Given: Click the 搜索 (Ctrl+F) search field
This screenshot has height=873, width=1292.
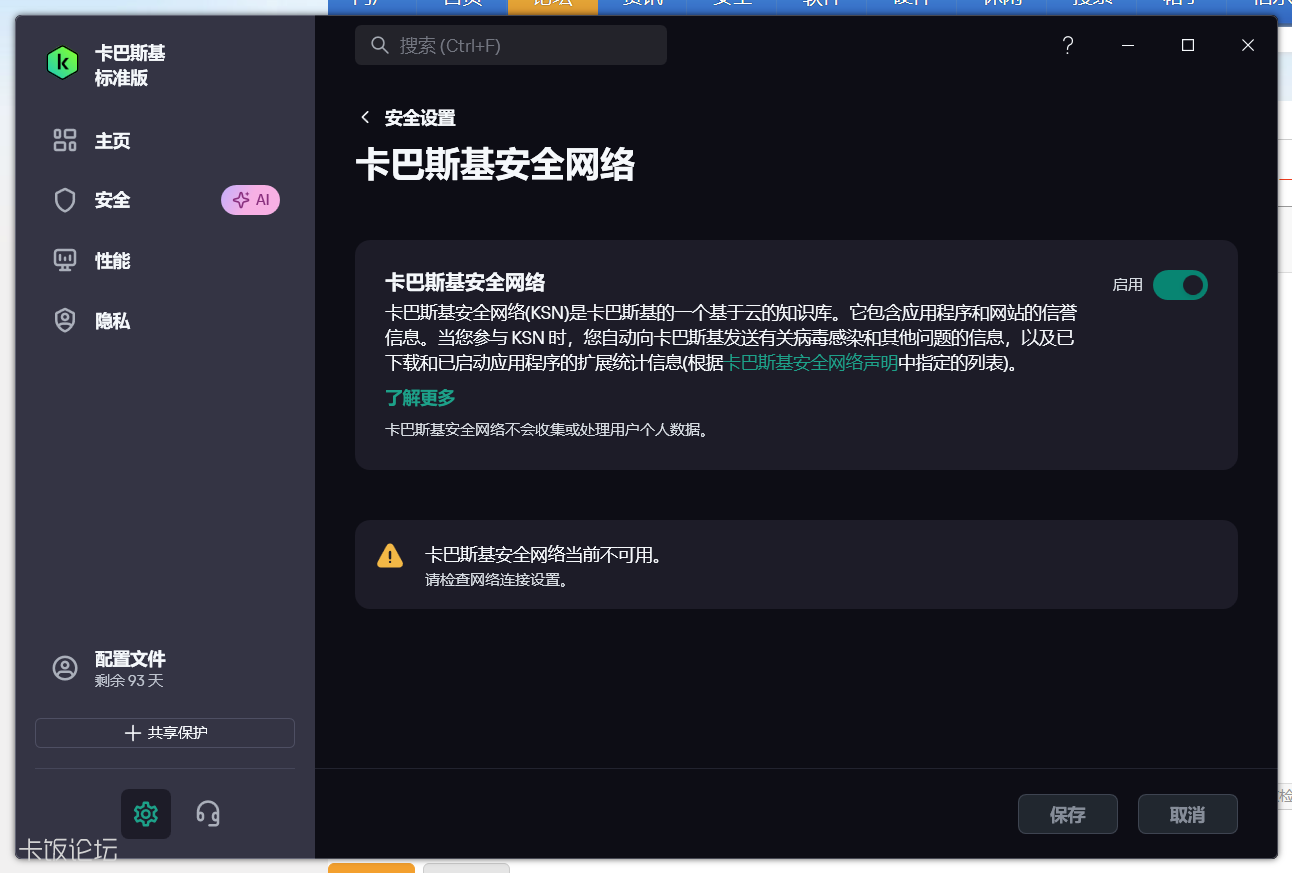Looking at the screenshot, I should (x=511, y=45).
